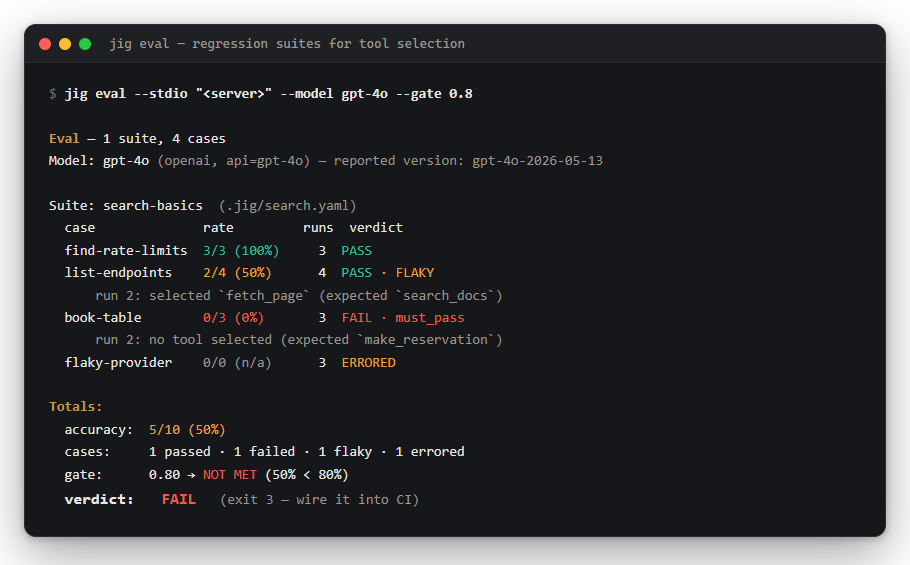This screenshot has height=565, width=910.
Task: Click the red 'NOT MET' gate status
Action: (230, 475)
